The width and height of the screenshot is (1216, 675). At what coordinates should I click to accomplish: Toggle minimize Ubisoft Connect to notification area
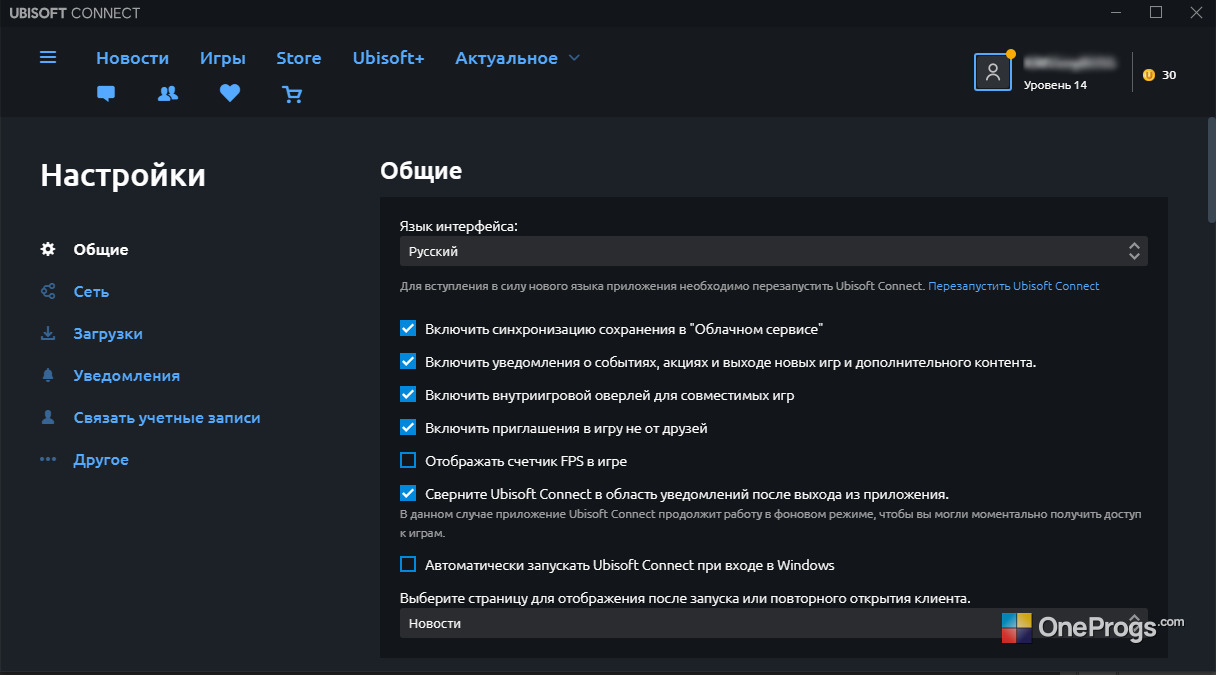pos(408,493)
